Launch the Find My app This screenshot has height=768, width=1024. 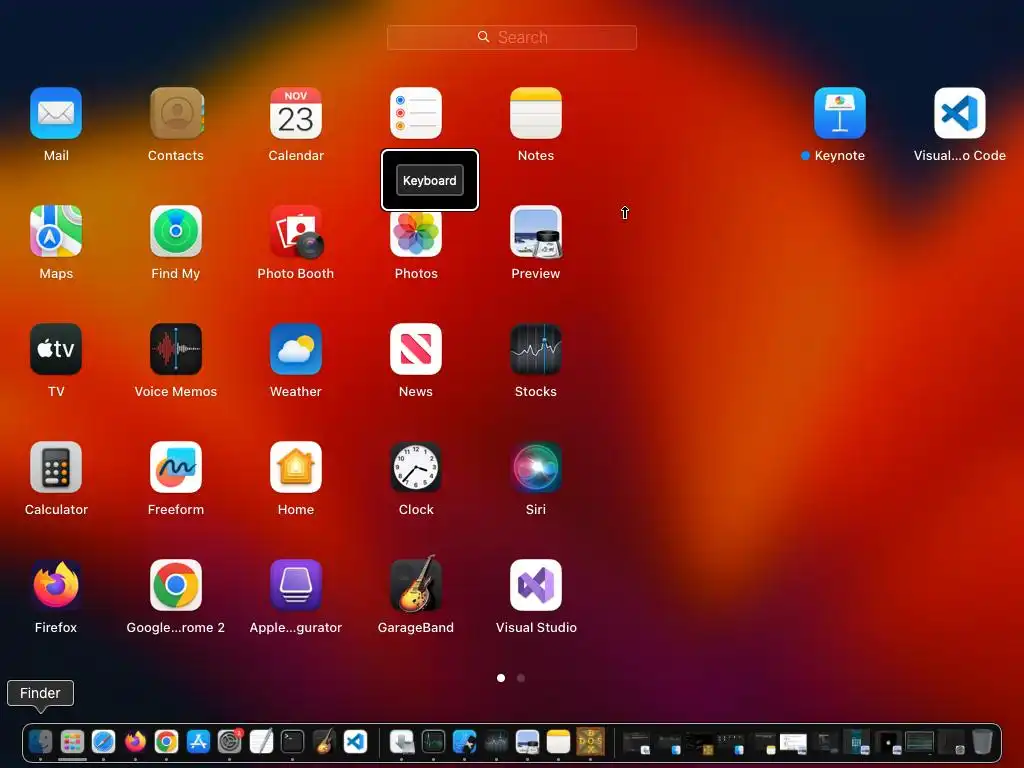[176, 231]
